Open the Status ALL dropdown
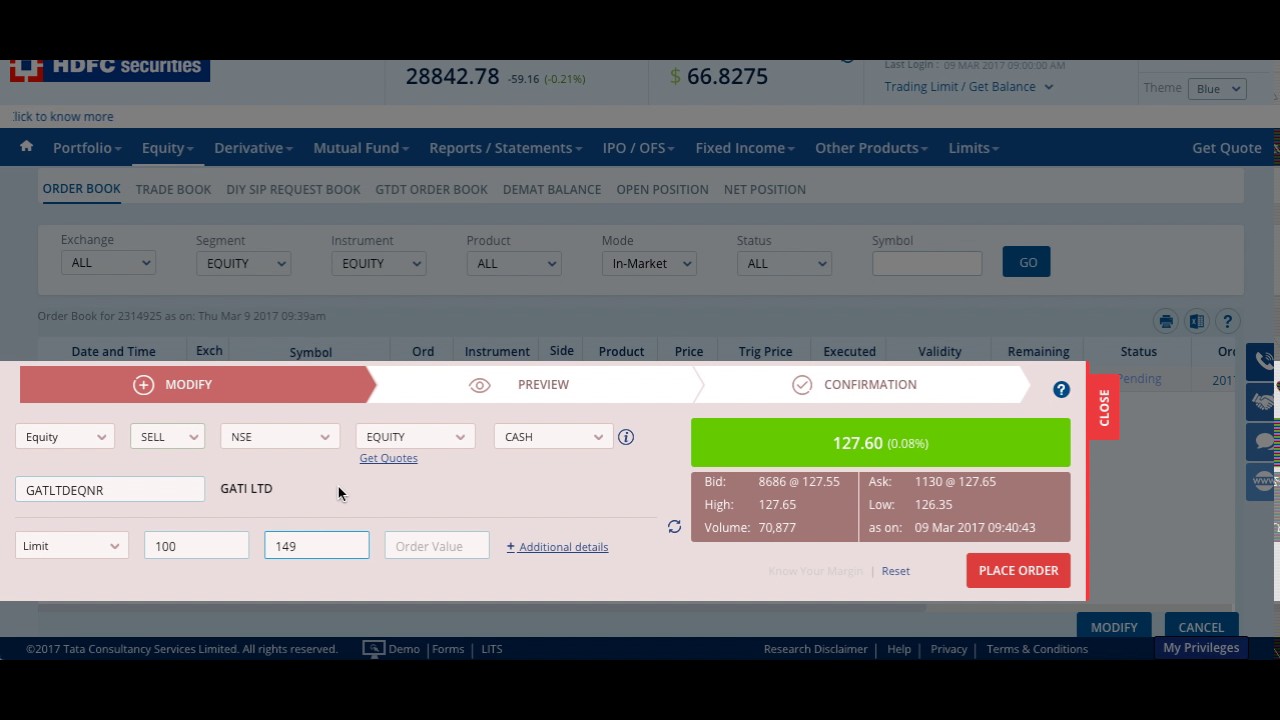The image size is (1280, 720). click(783, 263)
